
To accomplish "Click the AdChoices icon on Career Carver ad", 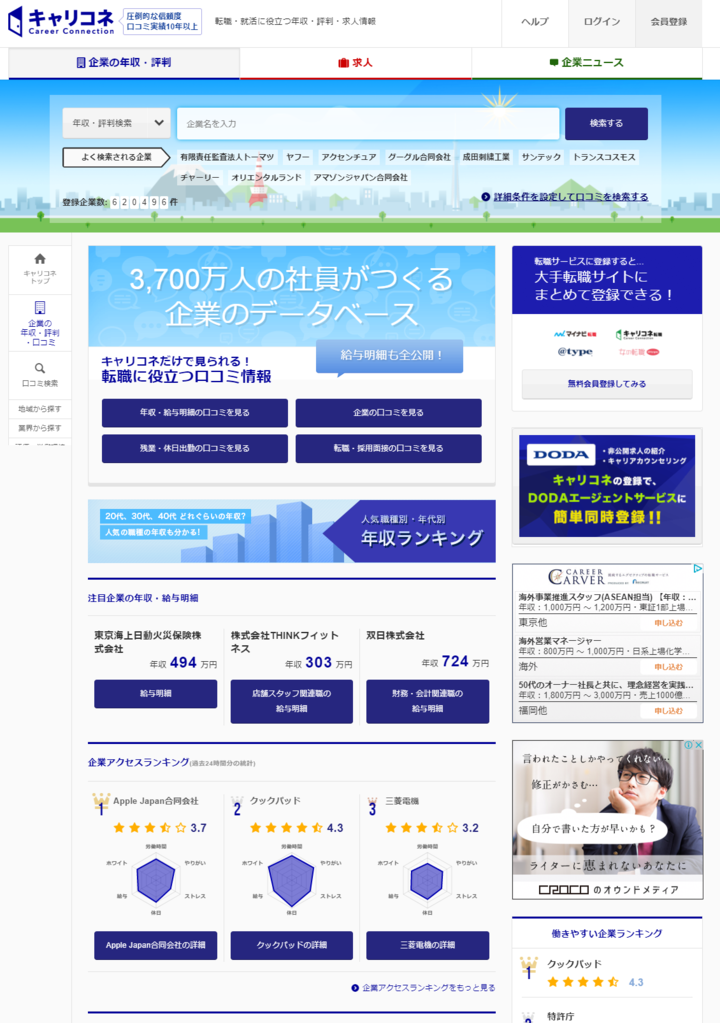I will point(697,569).
